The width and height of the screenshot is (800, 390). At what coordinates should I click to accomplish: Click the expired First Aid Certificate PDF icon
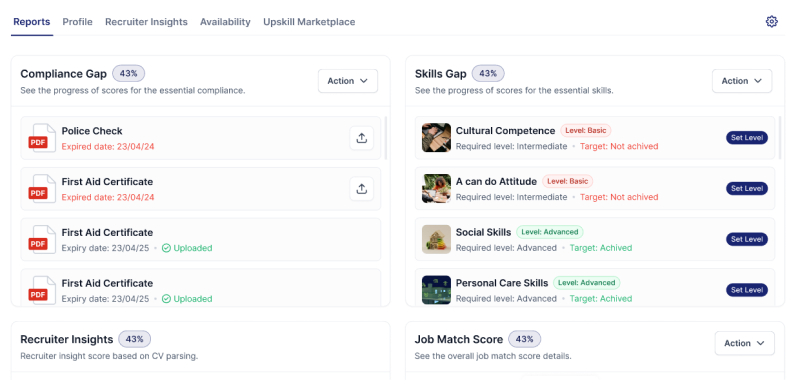[42, 189]
